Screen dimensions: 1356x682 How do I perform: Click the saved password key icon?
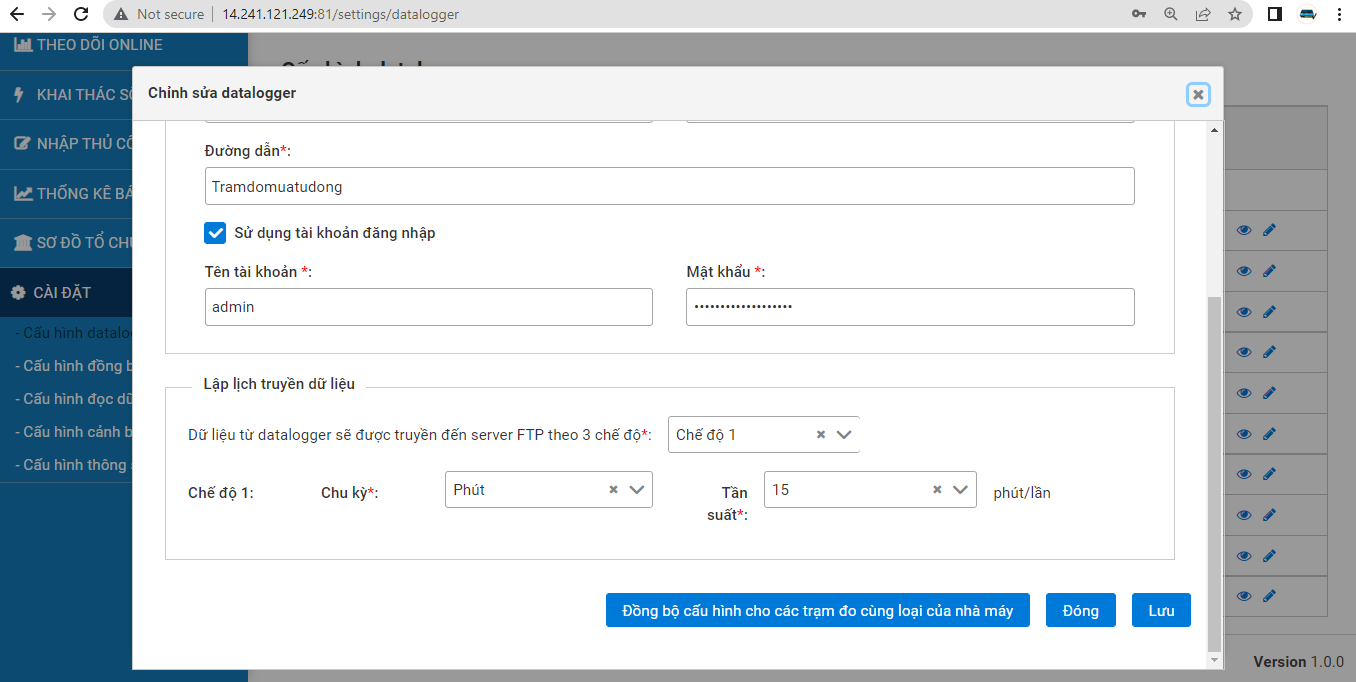click(x=1139, y=14)
